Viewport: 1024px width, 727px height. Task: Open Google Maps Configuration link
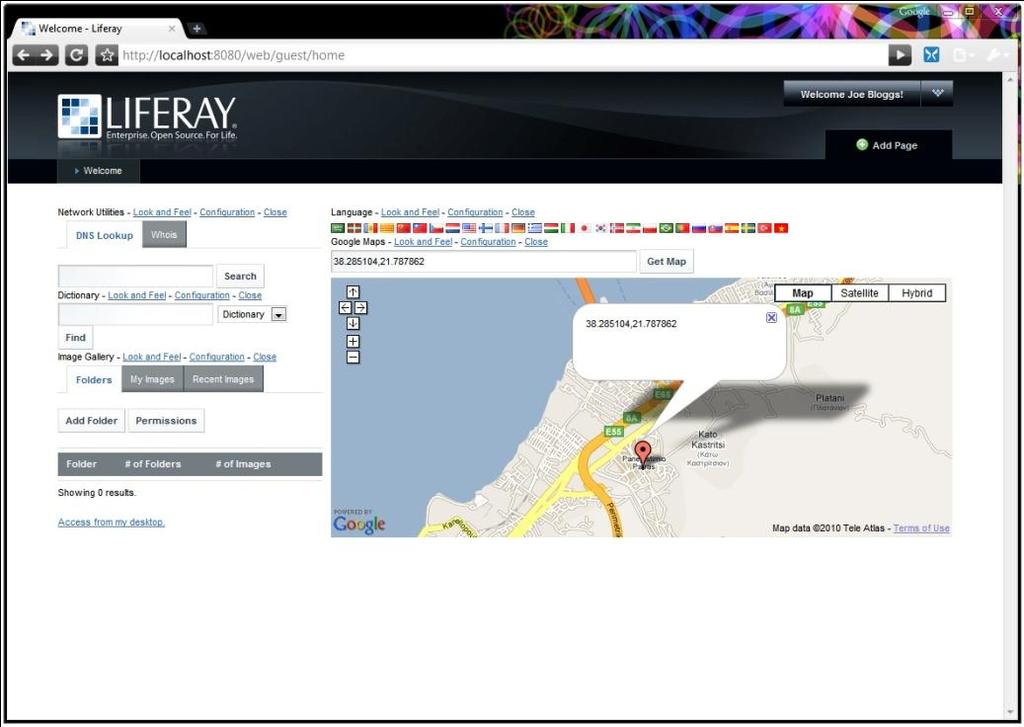pos(488,242)
